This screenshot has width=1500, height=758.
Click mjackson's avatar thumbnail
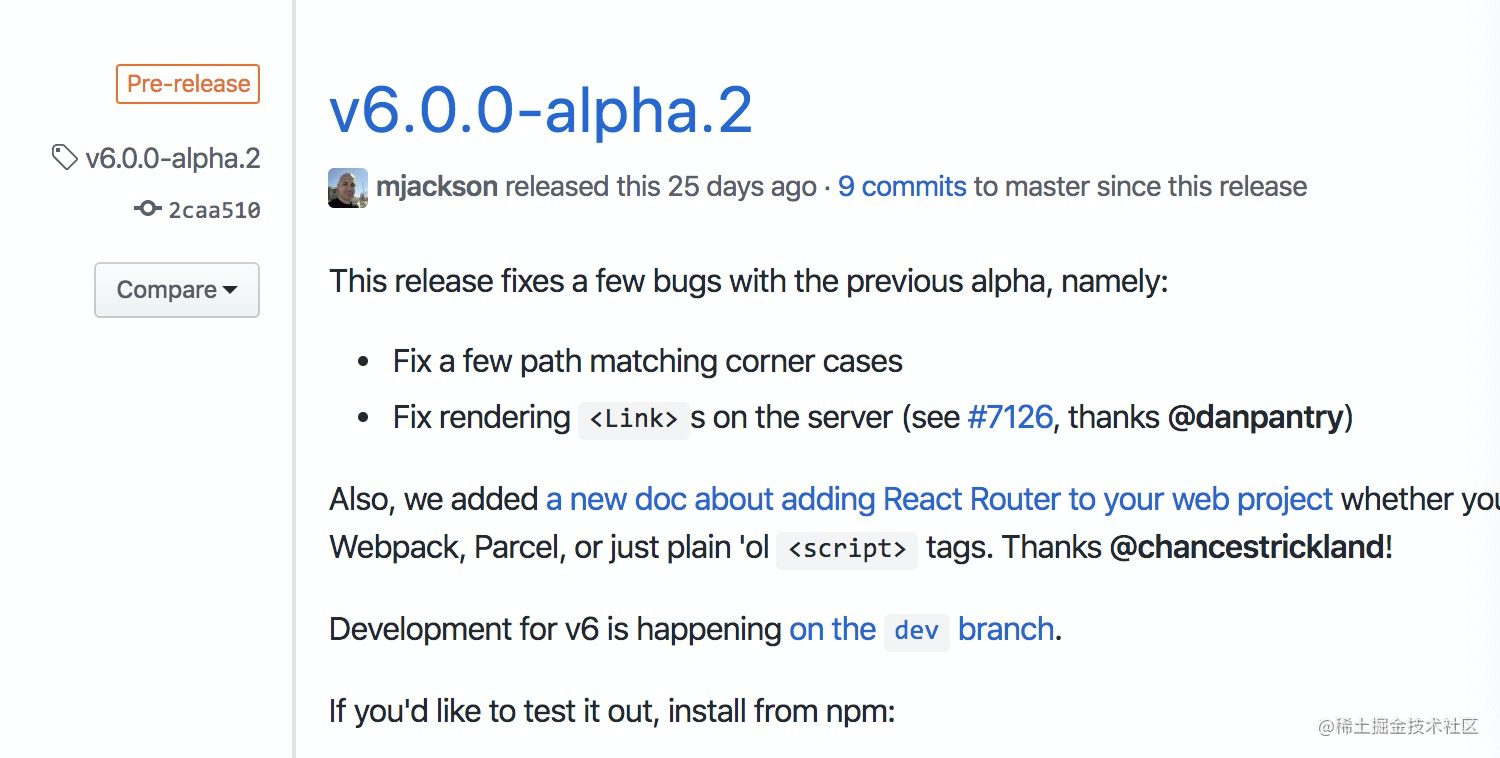point(348,187)
